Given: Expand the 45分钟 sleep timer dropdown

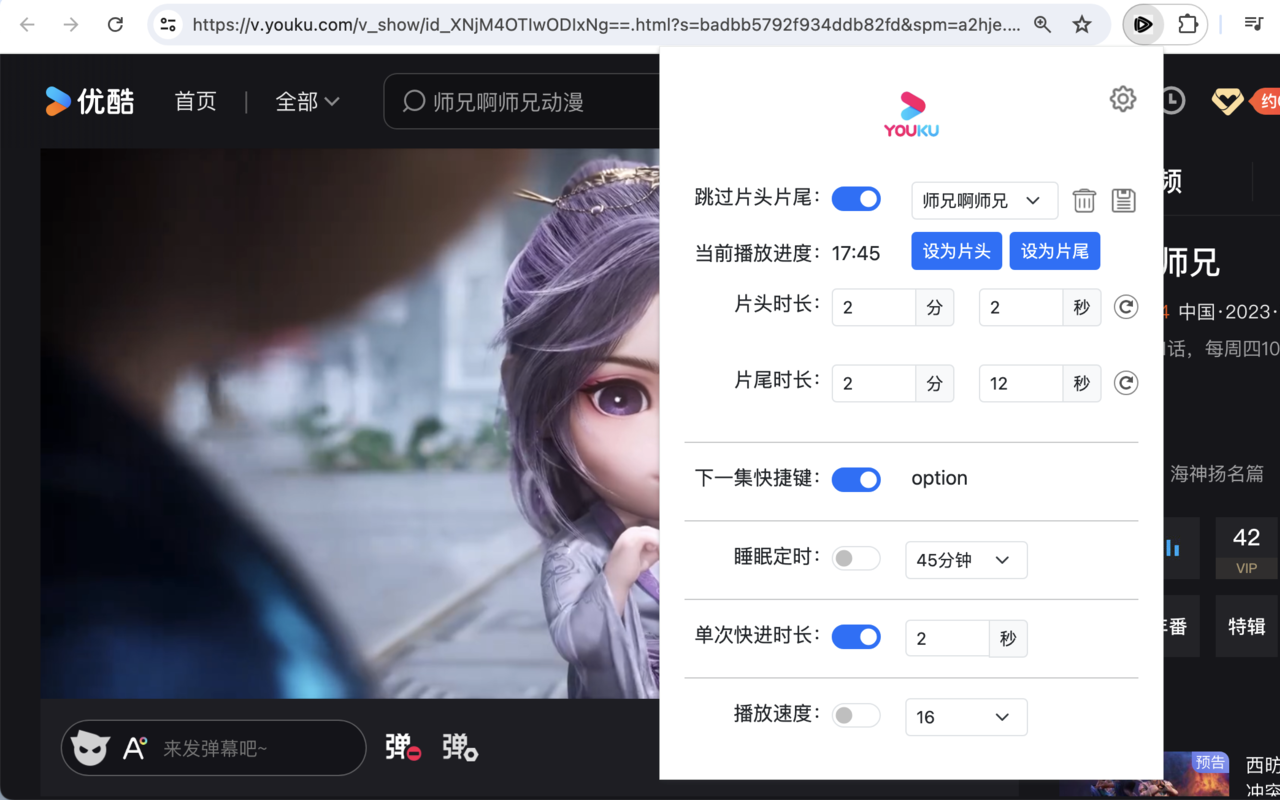Looking at the screenshot, I should [x=965, y=560].
